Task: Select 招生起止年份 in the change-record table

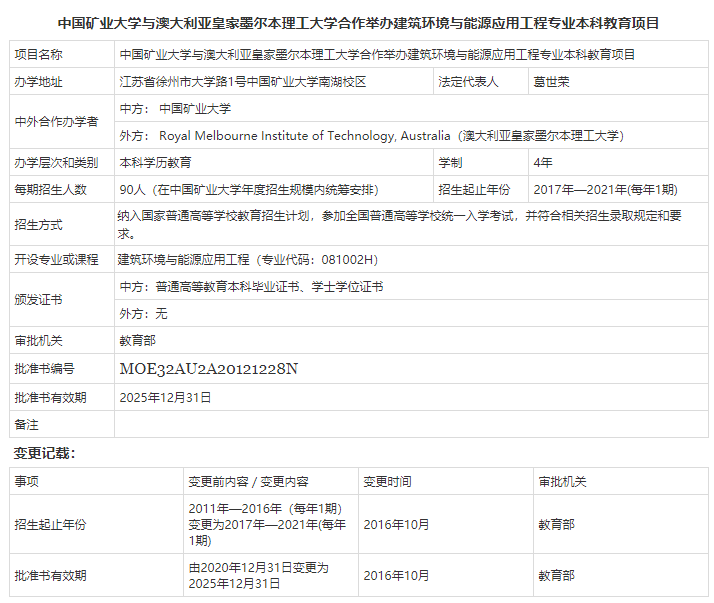Action: tap(51, 525)
